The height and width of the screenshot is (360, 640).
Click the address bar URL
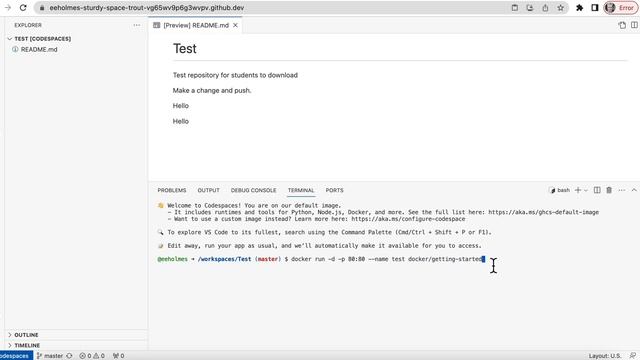[147, 8]
